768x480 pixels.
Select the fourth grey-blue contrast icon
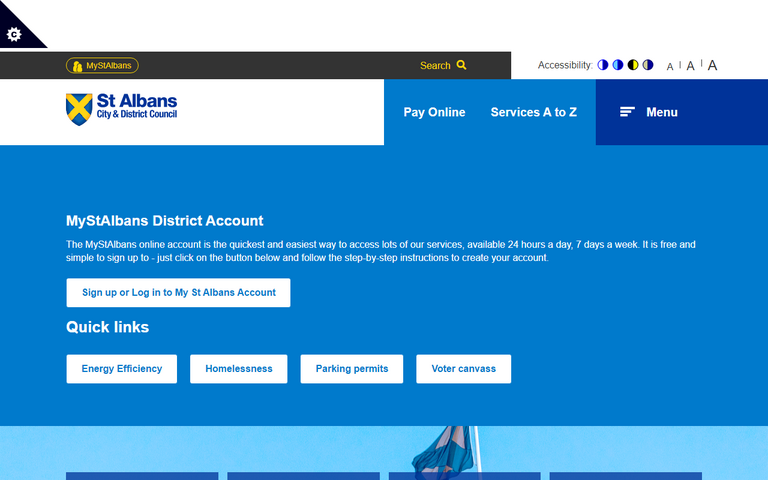pyautogui.click(x=647, y=65)
